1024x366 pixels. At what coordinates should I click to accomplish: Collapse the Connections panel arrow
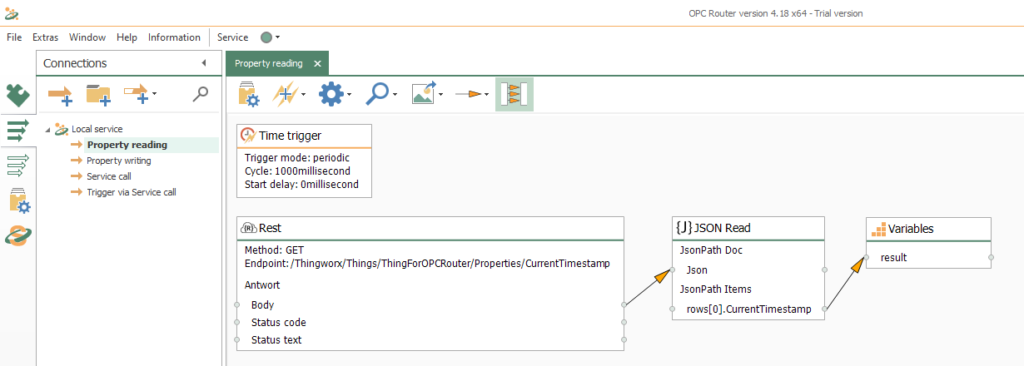(x=204, y=63)
